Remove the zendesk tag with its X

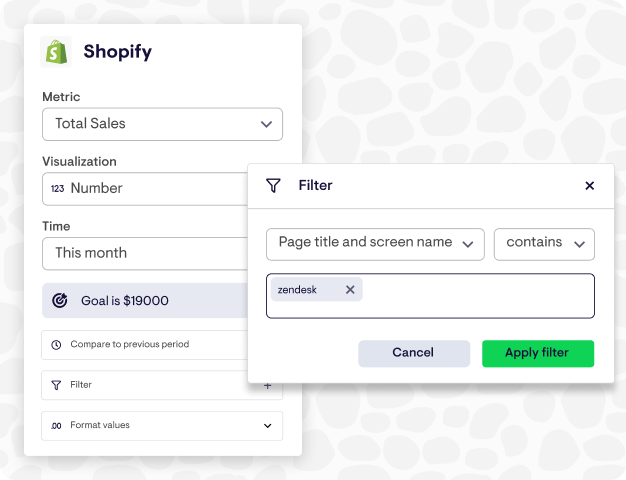click(x=350, y=290)
